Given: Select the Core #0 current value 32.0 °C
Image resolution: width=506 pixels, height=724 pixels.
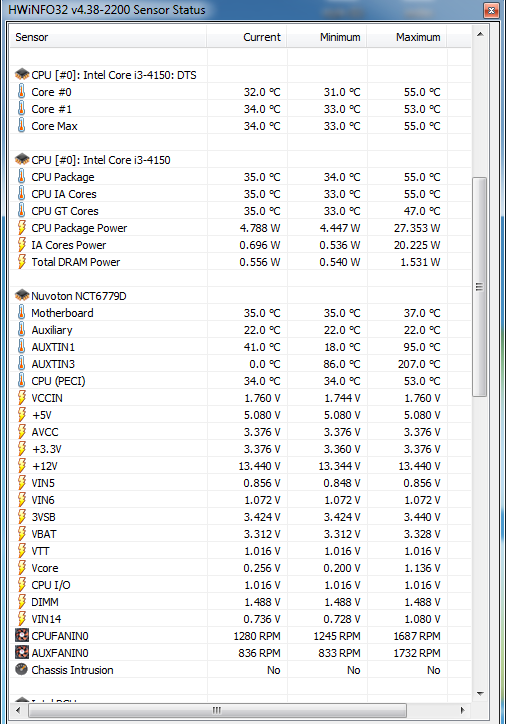Looking at the screenshot, I should click(x=262, y=92).
